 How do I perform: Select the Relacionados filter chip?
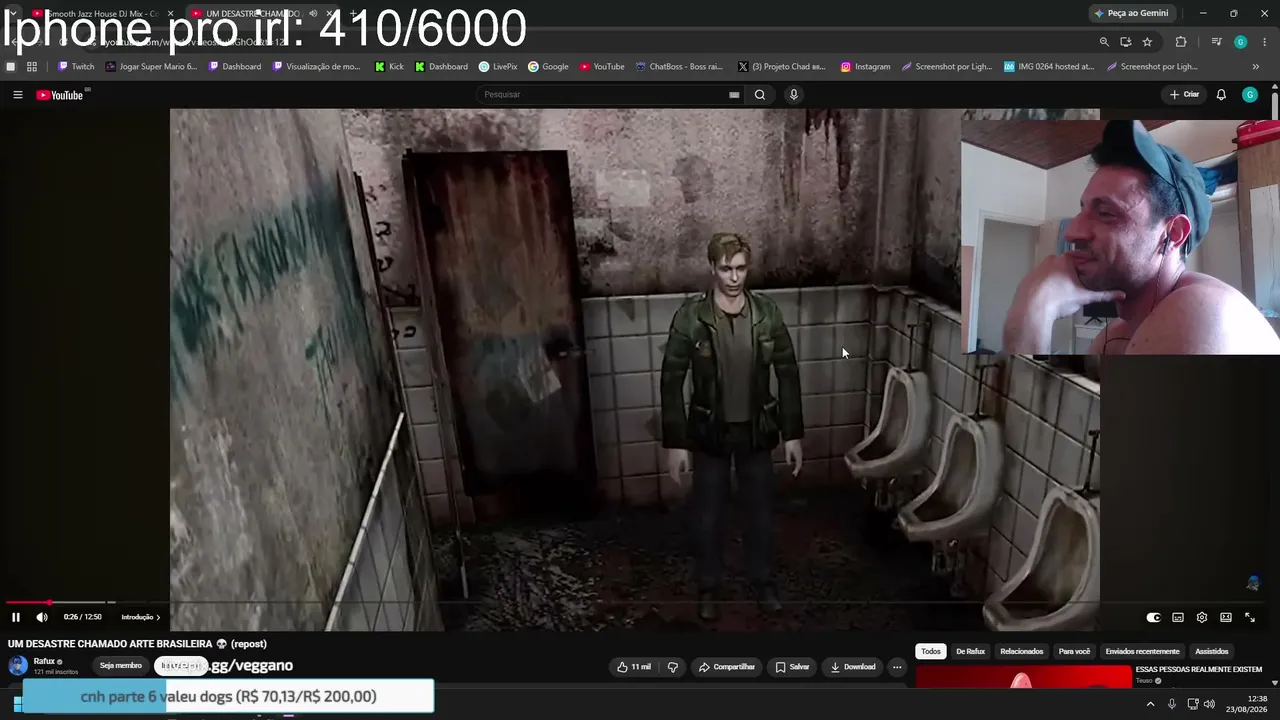point(1022,652)
